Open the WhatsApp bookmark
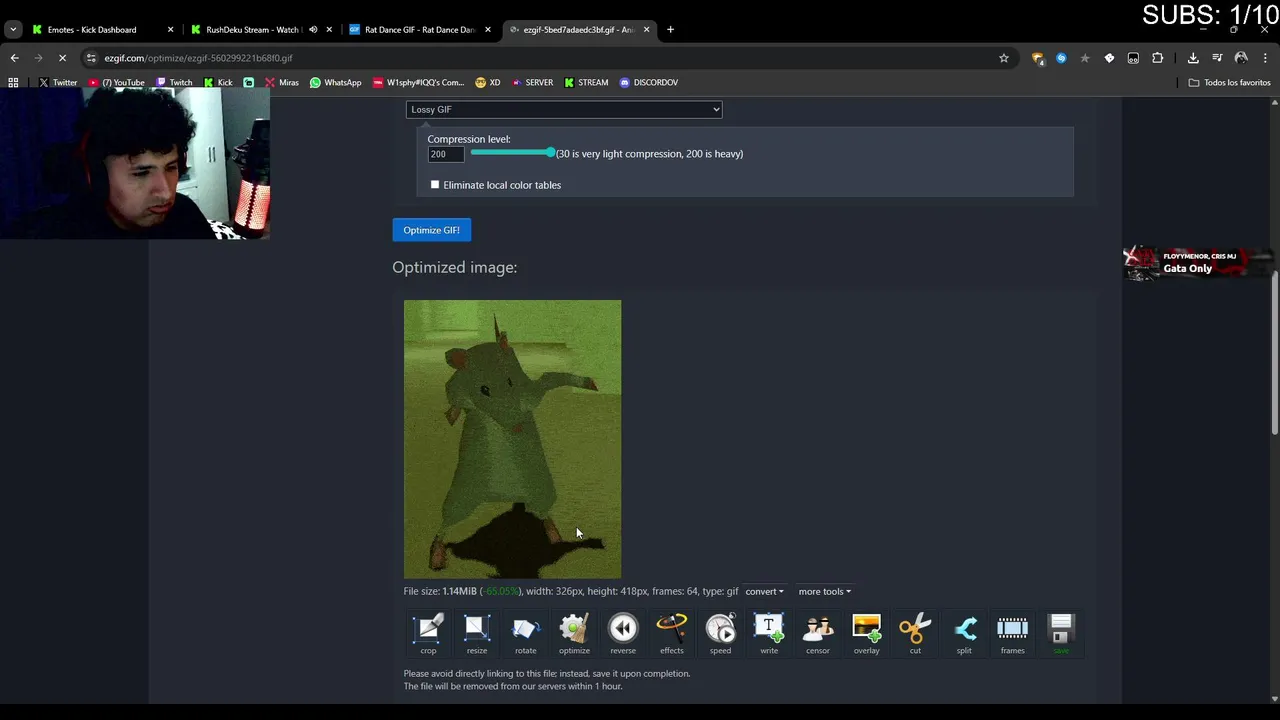This screenshot has height=720, width=1280. [335, 83]
